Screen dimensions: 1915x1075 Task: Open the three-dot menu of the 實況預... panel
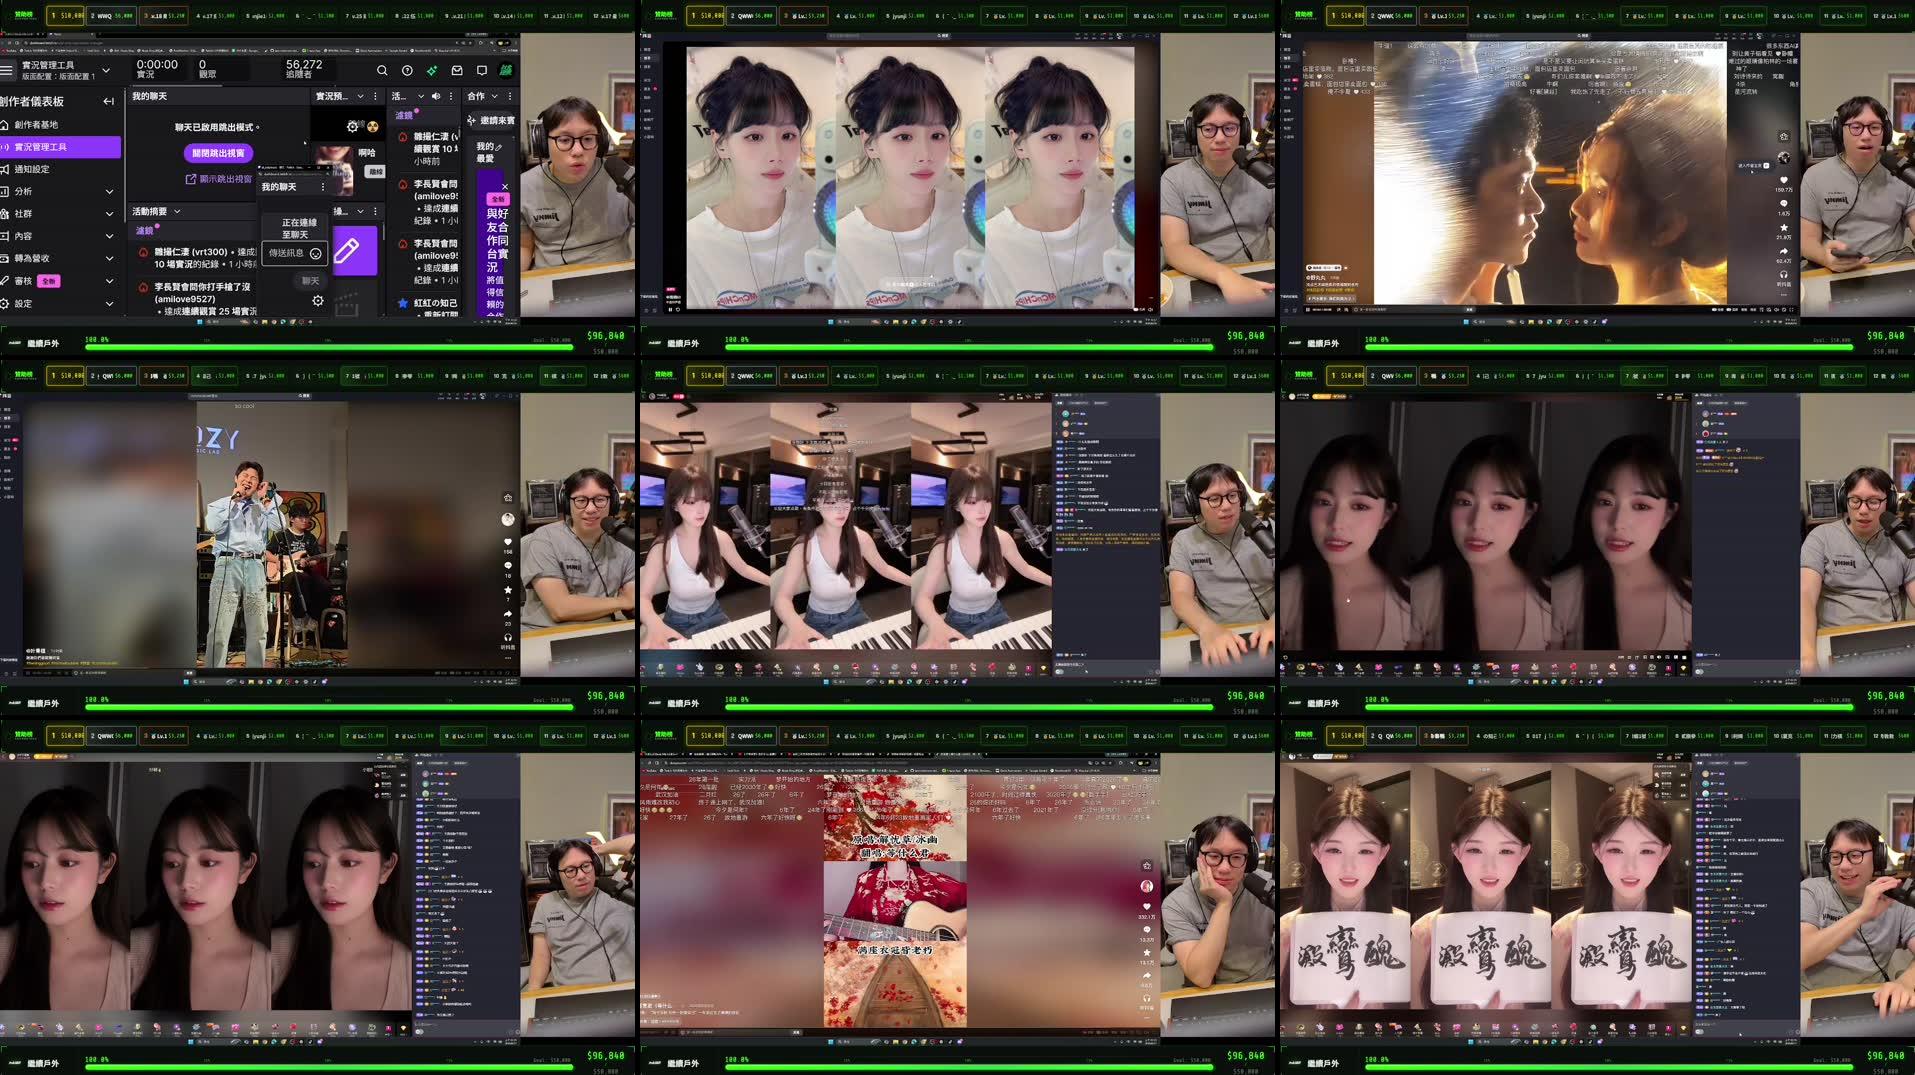coord(376,96)
